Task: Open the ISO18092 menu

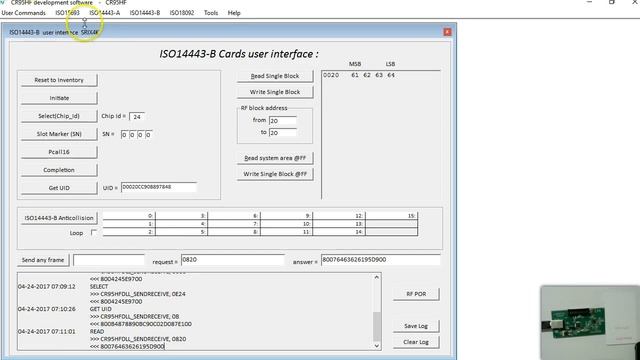Action: point(182,13)
